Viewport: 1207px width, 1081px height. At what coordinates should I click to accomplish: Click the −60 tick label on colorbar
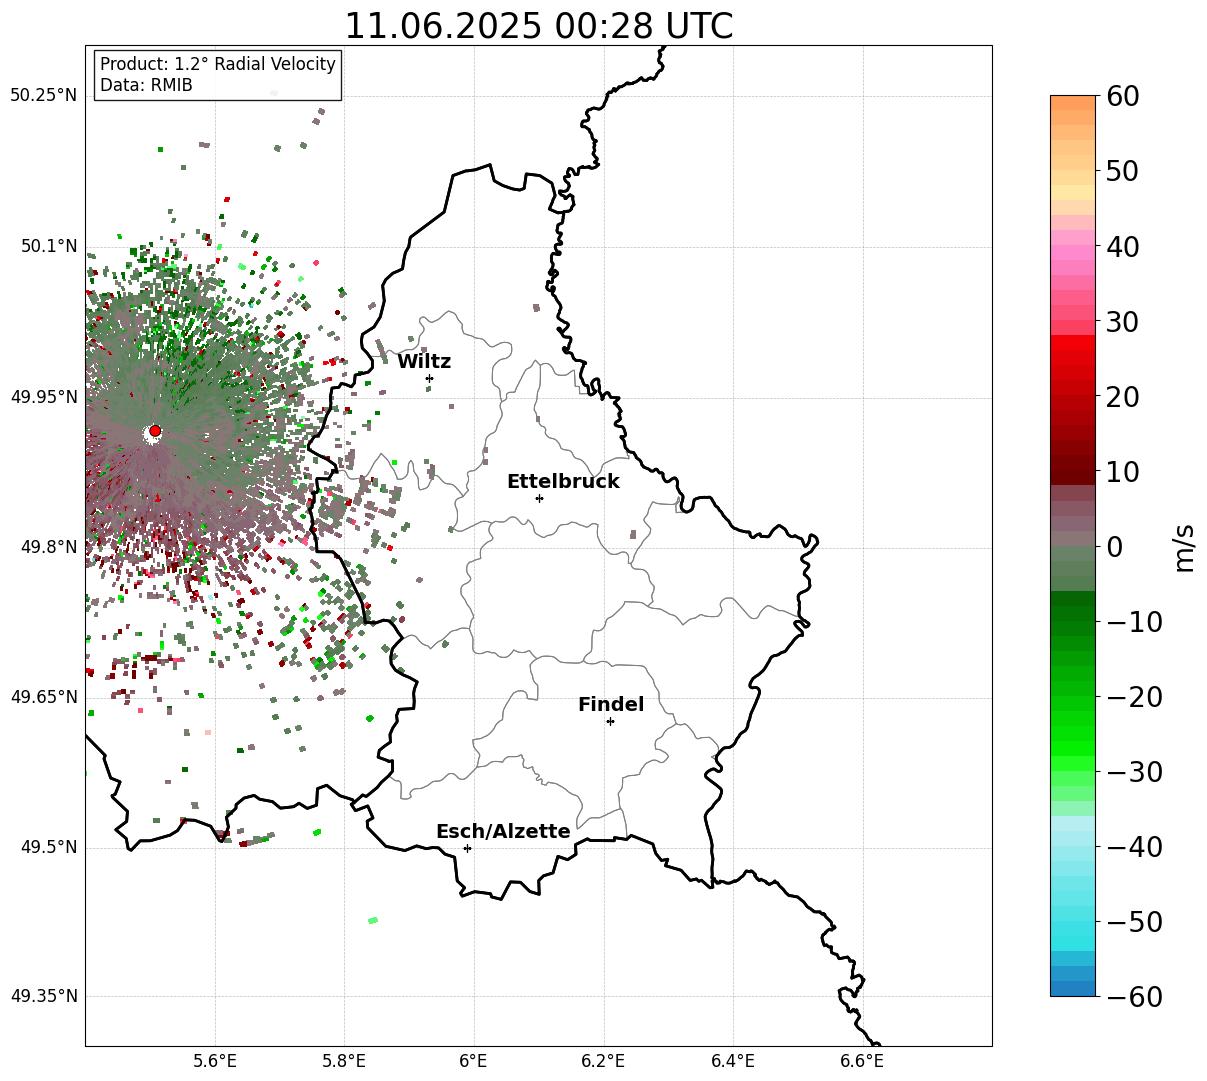[x=1134, y=997]
